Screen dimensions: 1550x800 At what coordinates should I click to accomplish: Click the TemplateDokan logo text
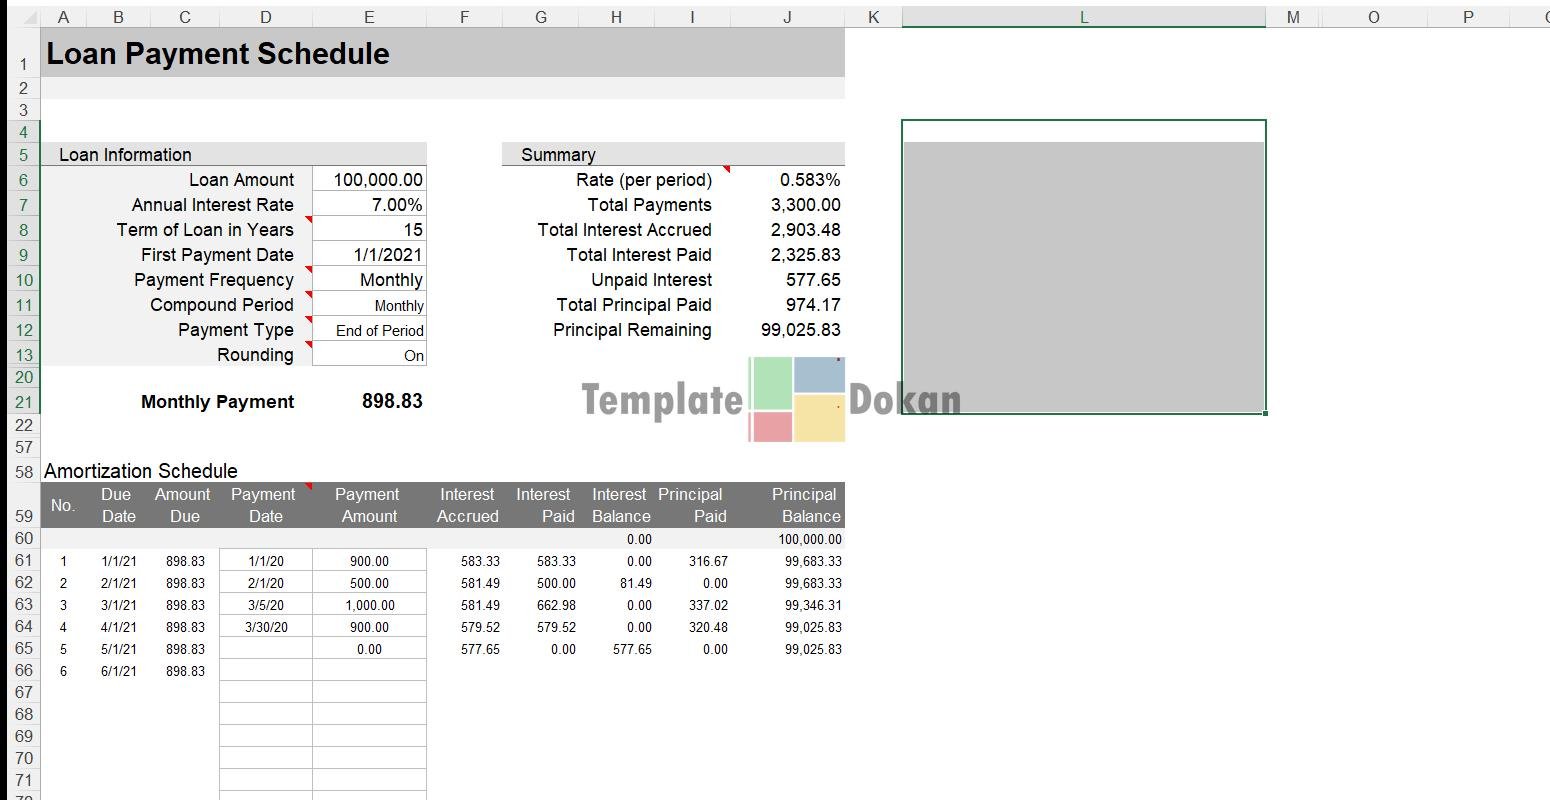(x=662, y=401)
